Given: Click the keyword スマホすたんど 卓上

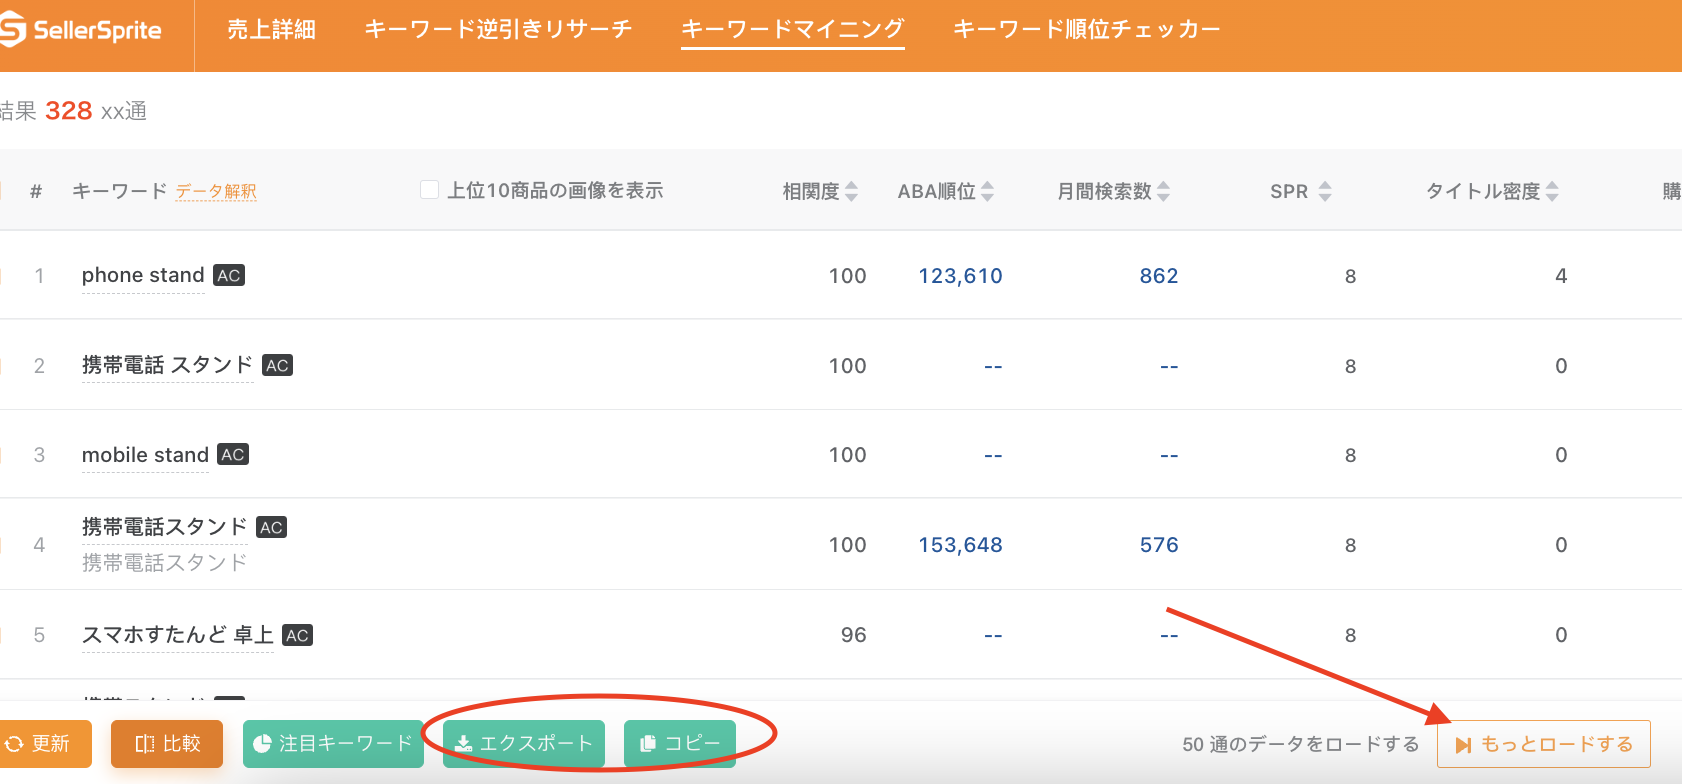Looking at the screenshot, I should click(177, 635).
